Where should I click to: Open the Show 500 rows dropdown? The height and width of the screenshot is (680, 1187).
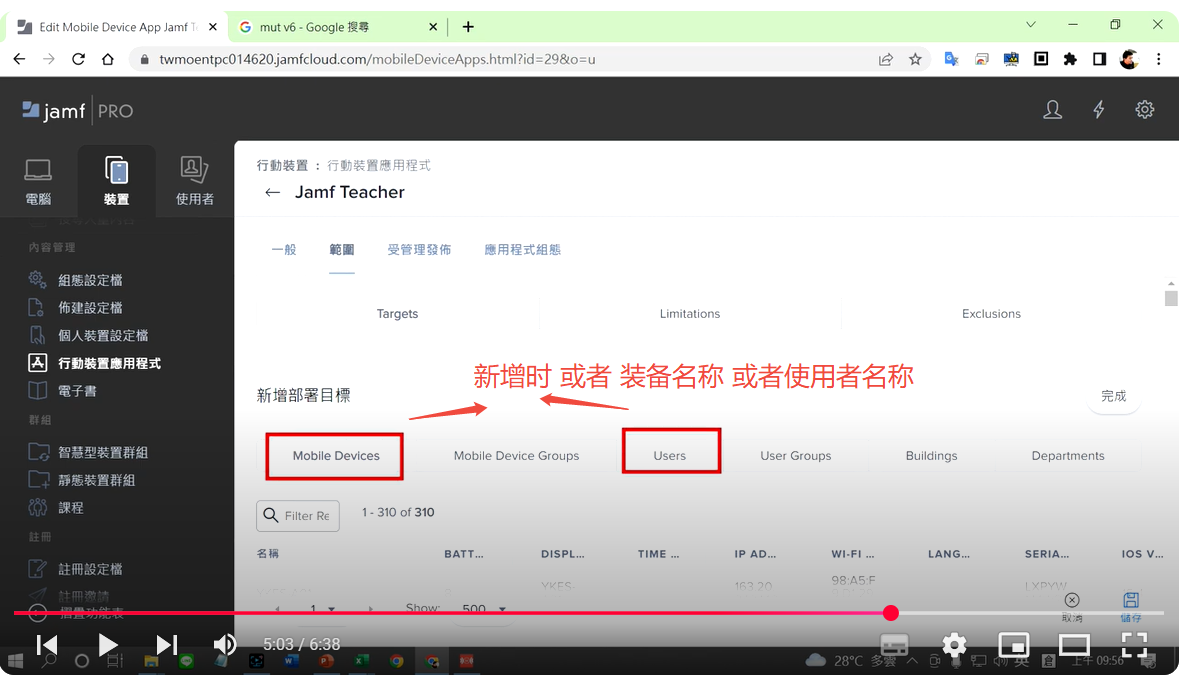(x=484, y=608)
